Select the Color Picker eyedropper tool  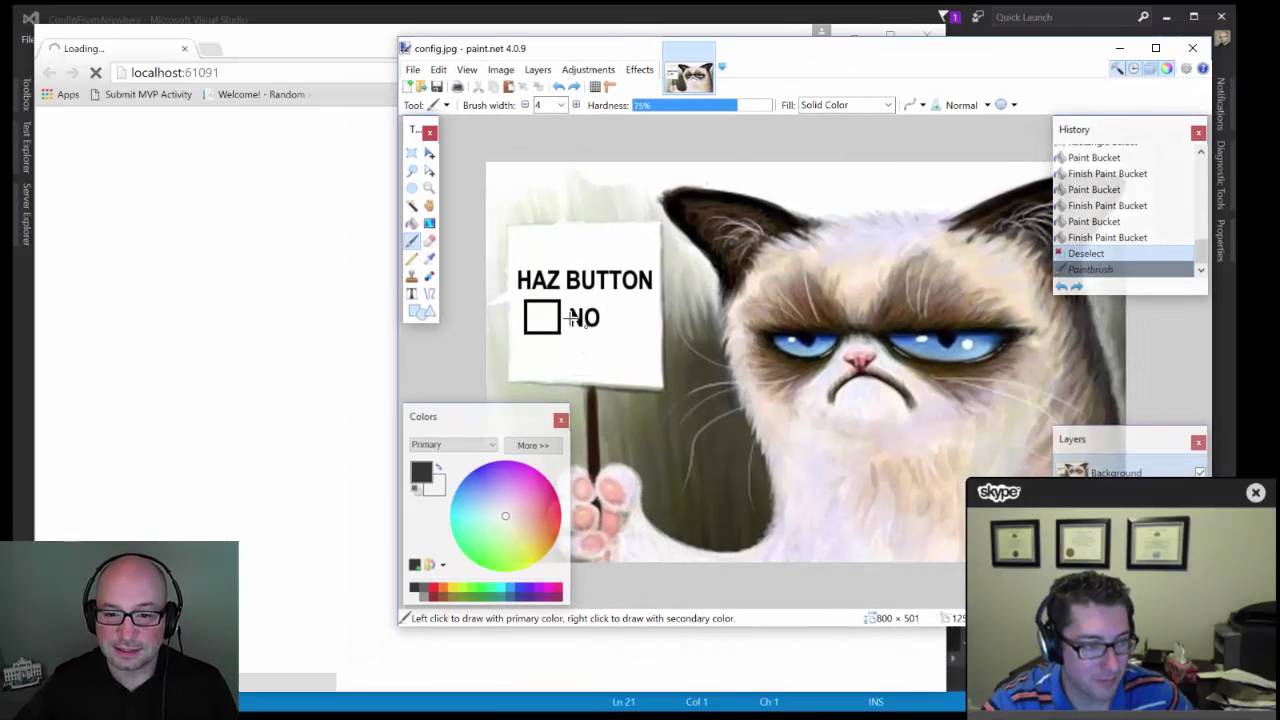tap(429, 258)
